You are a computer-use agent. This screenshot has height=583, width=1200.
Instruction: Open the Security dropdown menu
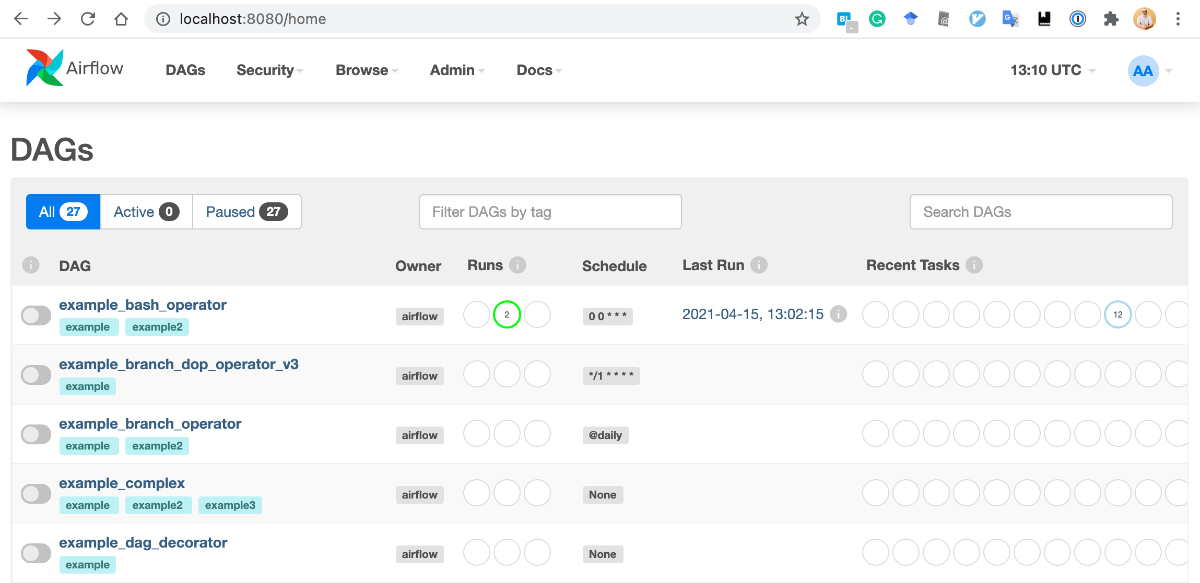pyautogui.click(x=269, y=70)
